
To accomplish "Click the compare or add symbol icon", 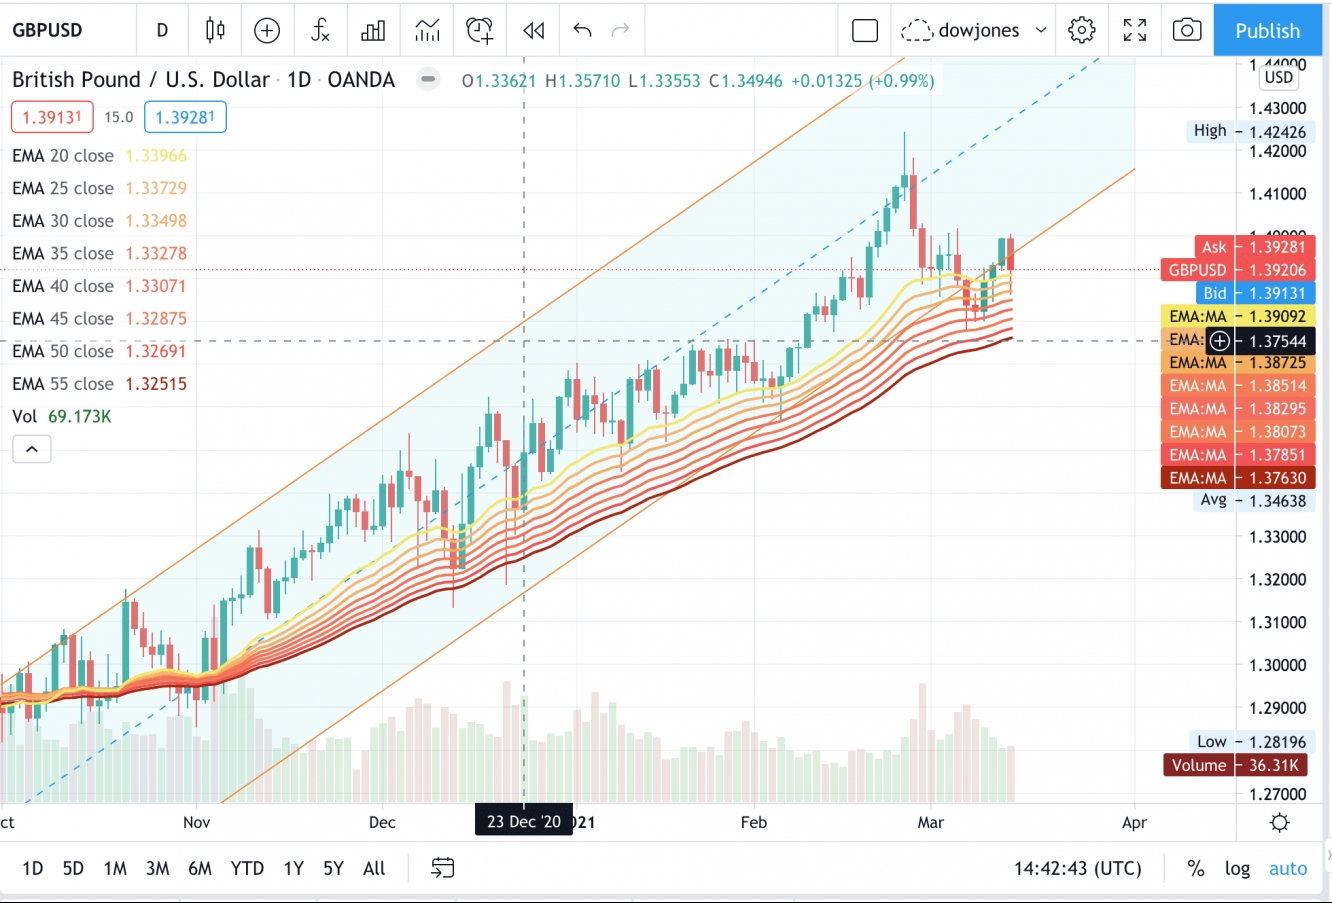I will tap(267, 30).
